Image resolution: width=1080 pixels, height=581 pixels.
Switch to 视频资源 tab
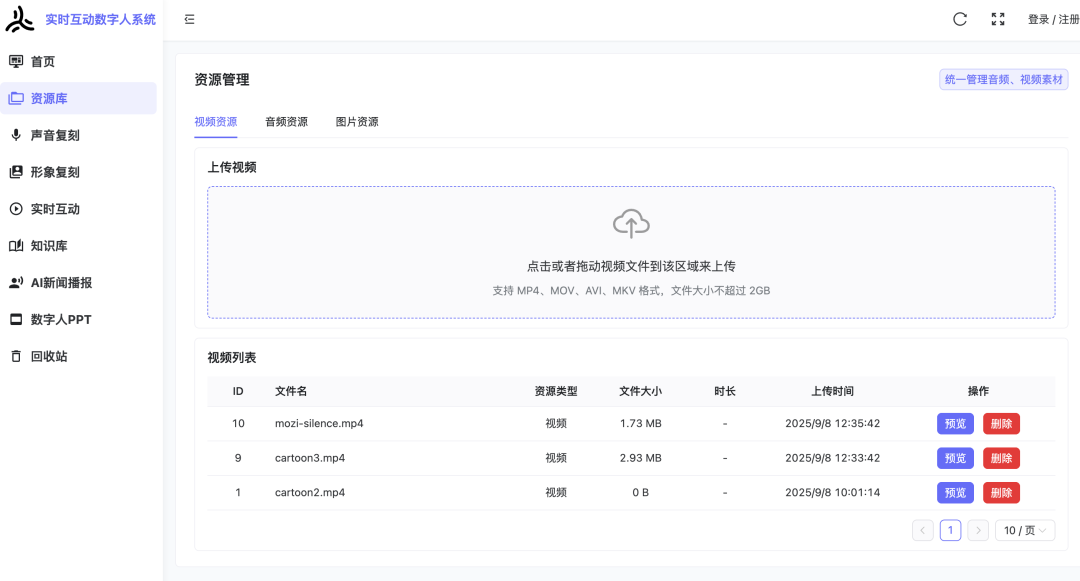[216, 122]
